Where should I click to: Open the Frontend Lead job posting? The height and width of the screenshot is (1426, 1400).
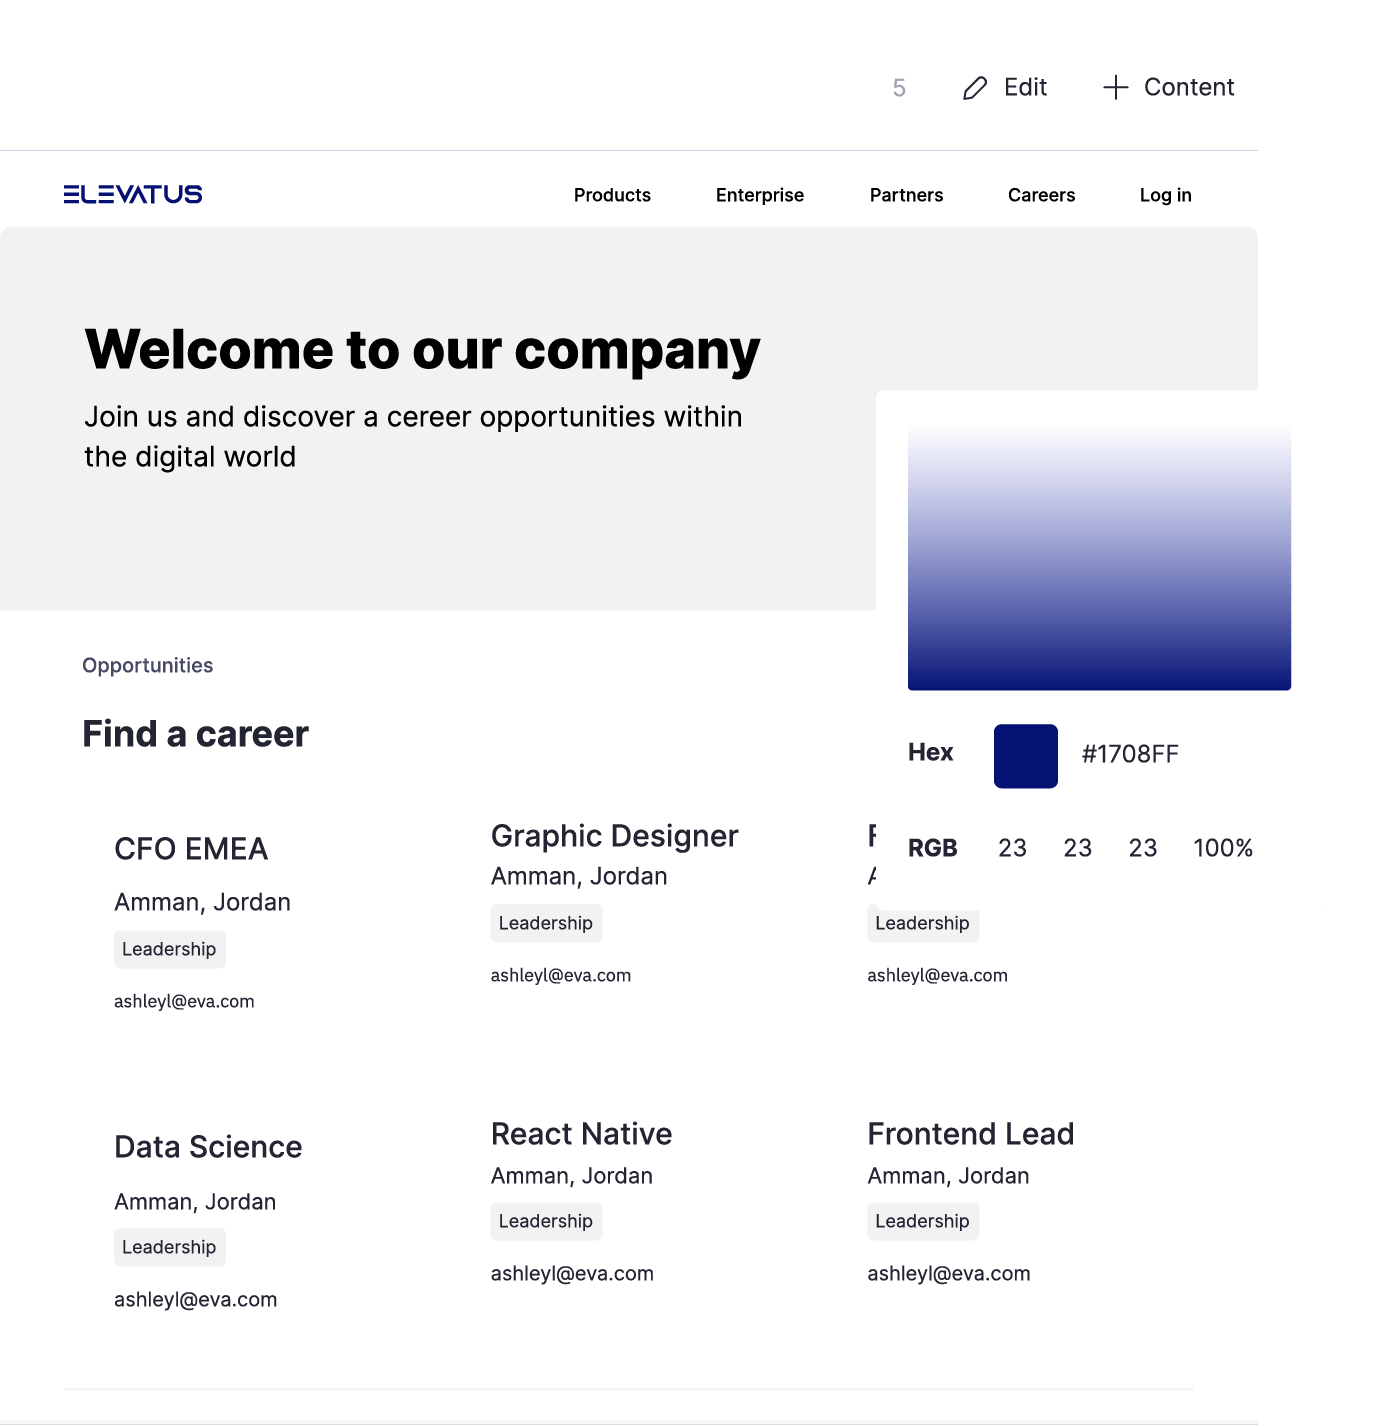[970, 1134]
